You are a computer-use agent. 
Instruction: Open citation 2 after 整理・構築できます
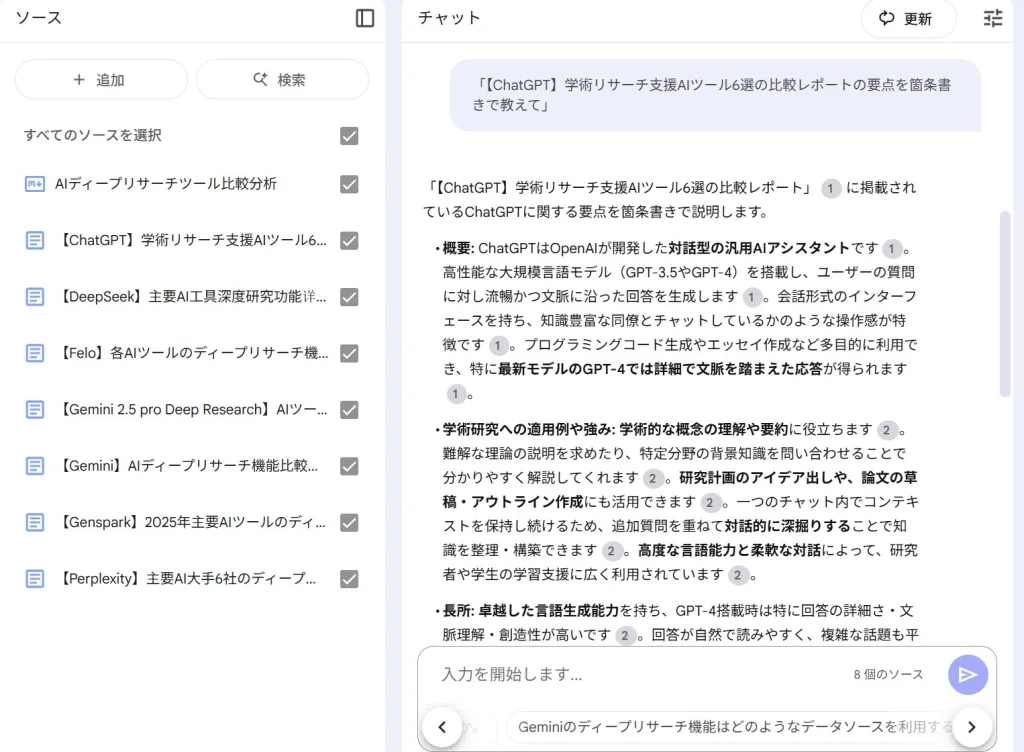click(x=611, y=551)
